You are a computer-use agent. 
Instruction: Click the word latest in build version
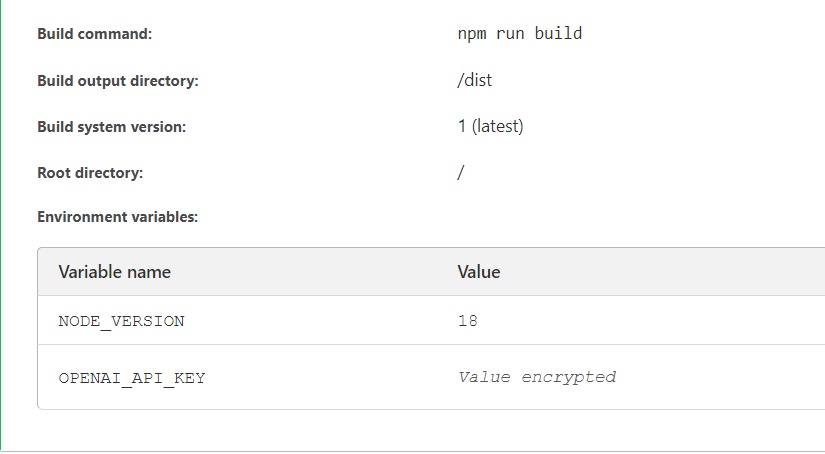click(x=497, y=126)
